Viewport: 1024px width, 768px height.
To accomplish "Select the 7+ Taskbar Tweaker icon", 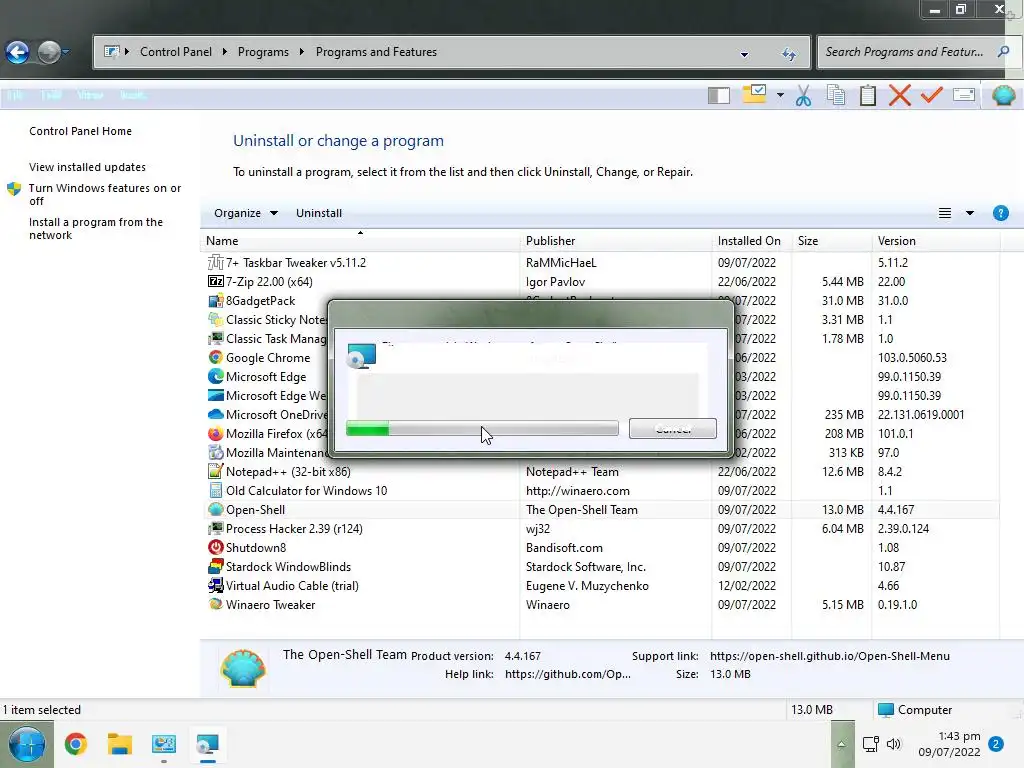I will point(216,263).
